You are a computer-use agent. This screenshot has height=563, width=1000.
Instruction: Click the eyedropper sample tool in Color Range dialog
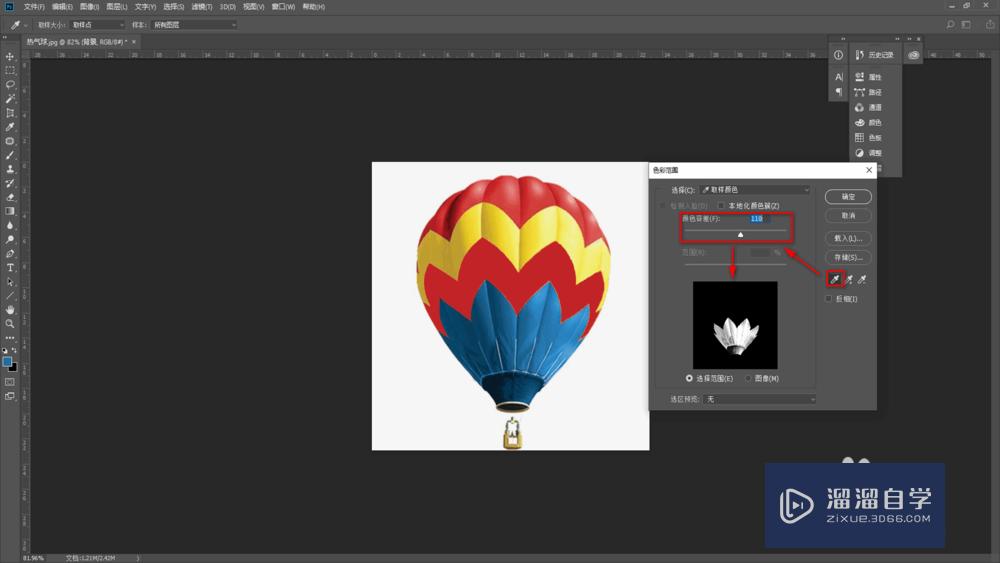834,280
